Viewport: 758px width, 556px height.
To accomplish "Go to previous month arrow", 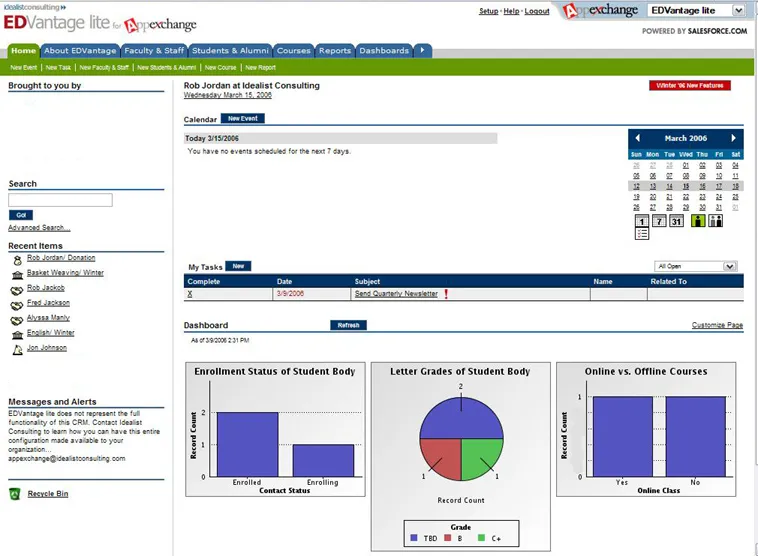I will pyautogui.click(x=638, y=138).
